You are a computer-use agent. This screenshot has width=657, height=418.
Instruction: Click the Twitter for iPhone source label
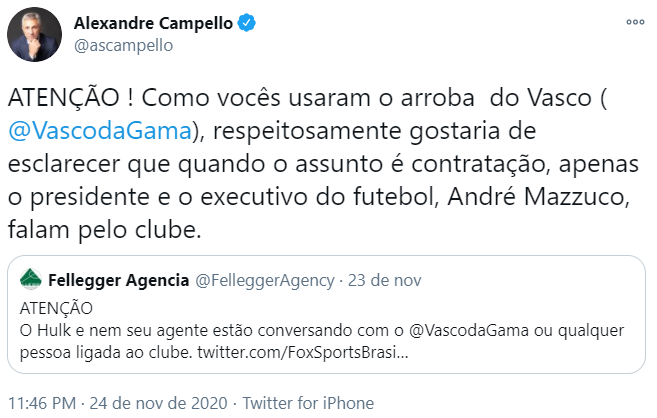point(309,403)
